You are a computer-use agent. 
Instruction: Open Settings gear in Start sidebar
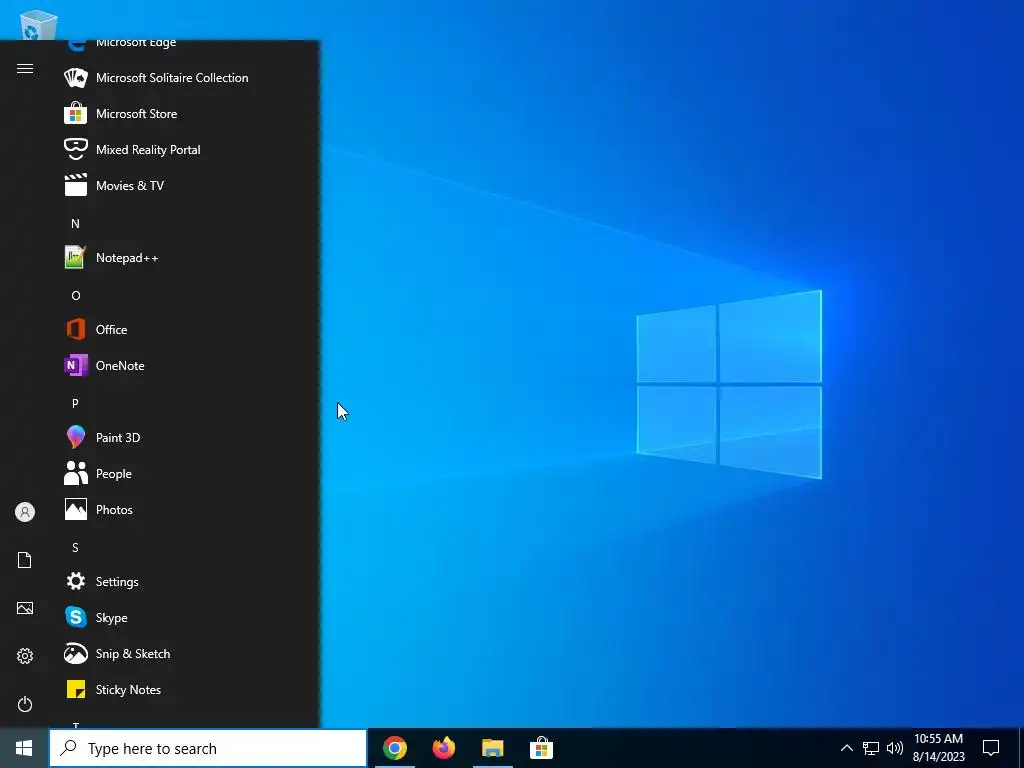25,656
